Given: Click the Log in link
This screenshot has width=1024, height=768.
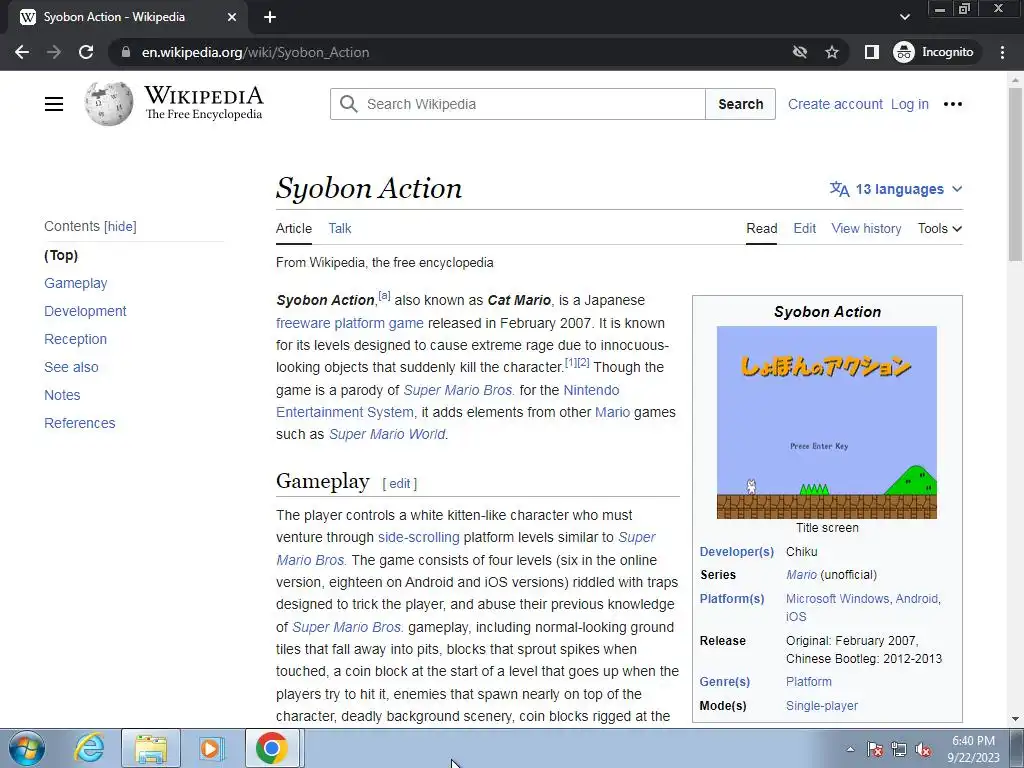Looking at the screenshot, I should click(x=910, y=104).
